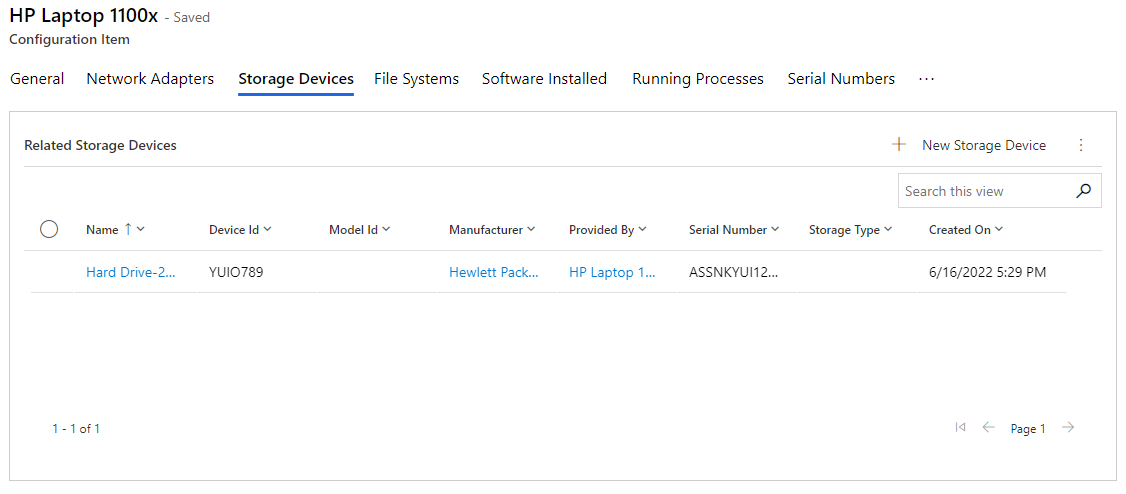The height and width of the screenshot is (494, 1126).
Task: Open the Running Processes tab
Action: click(698, 79)
